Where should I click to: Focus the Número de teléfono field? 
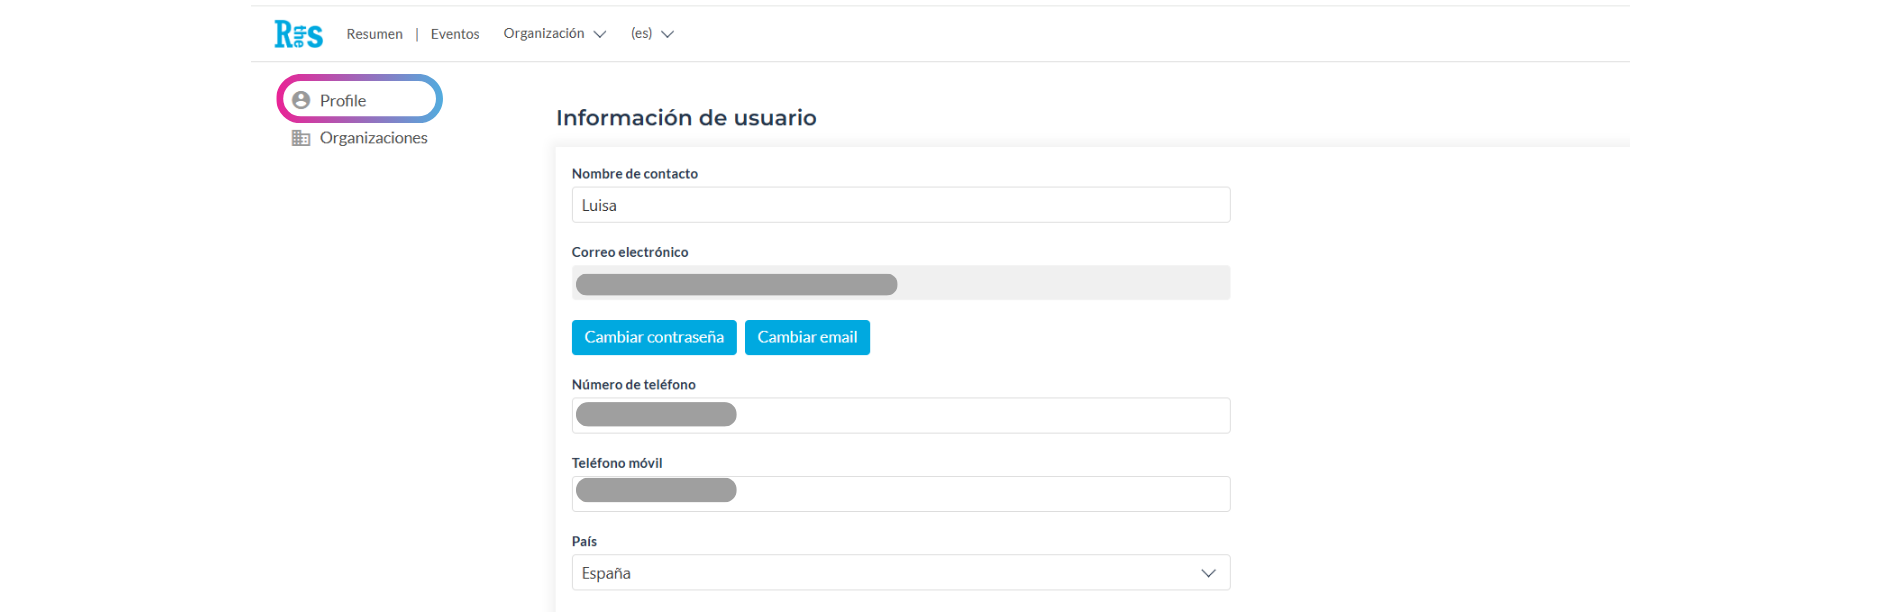[x=901, y=415]
